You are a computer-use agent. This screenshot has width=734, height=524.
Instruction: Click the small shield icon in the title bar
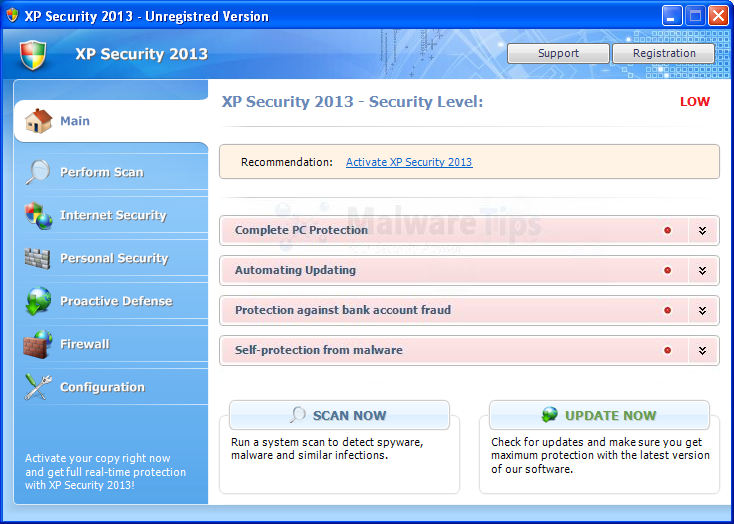click(12, 15)
